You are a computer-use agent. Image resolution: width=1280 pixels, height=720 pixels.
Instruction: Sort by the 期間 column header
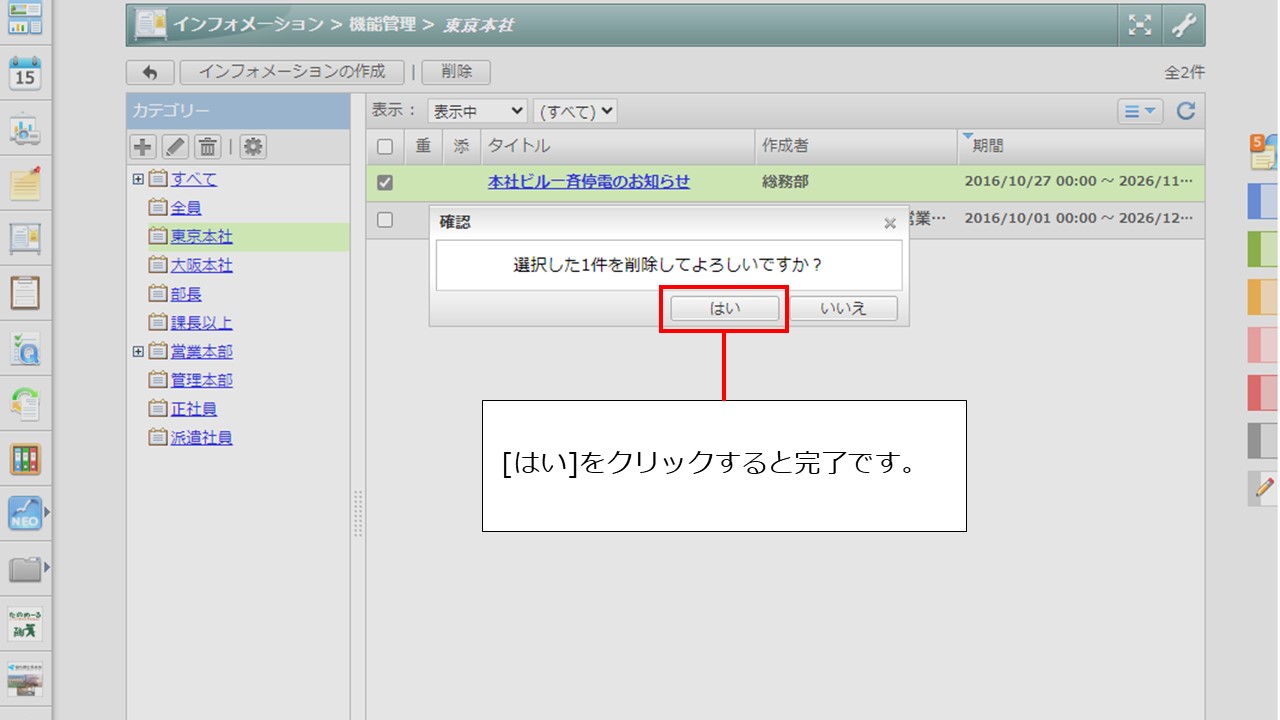[1081, 146]
